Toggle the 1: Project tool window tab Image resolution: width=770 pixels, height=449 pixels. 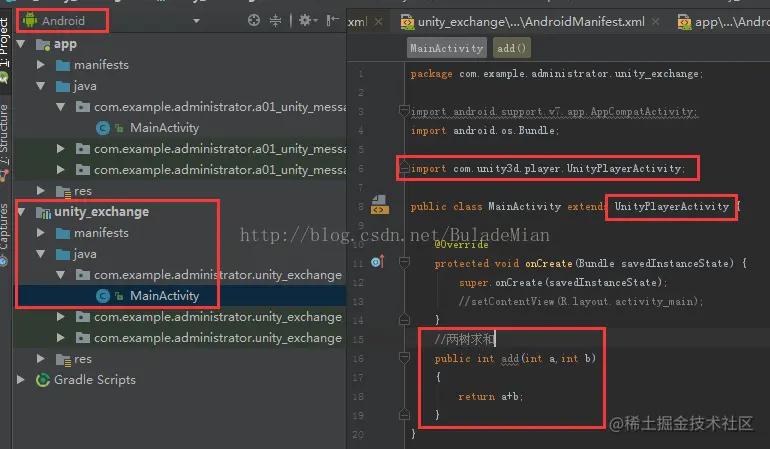coord(4,42)
